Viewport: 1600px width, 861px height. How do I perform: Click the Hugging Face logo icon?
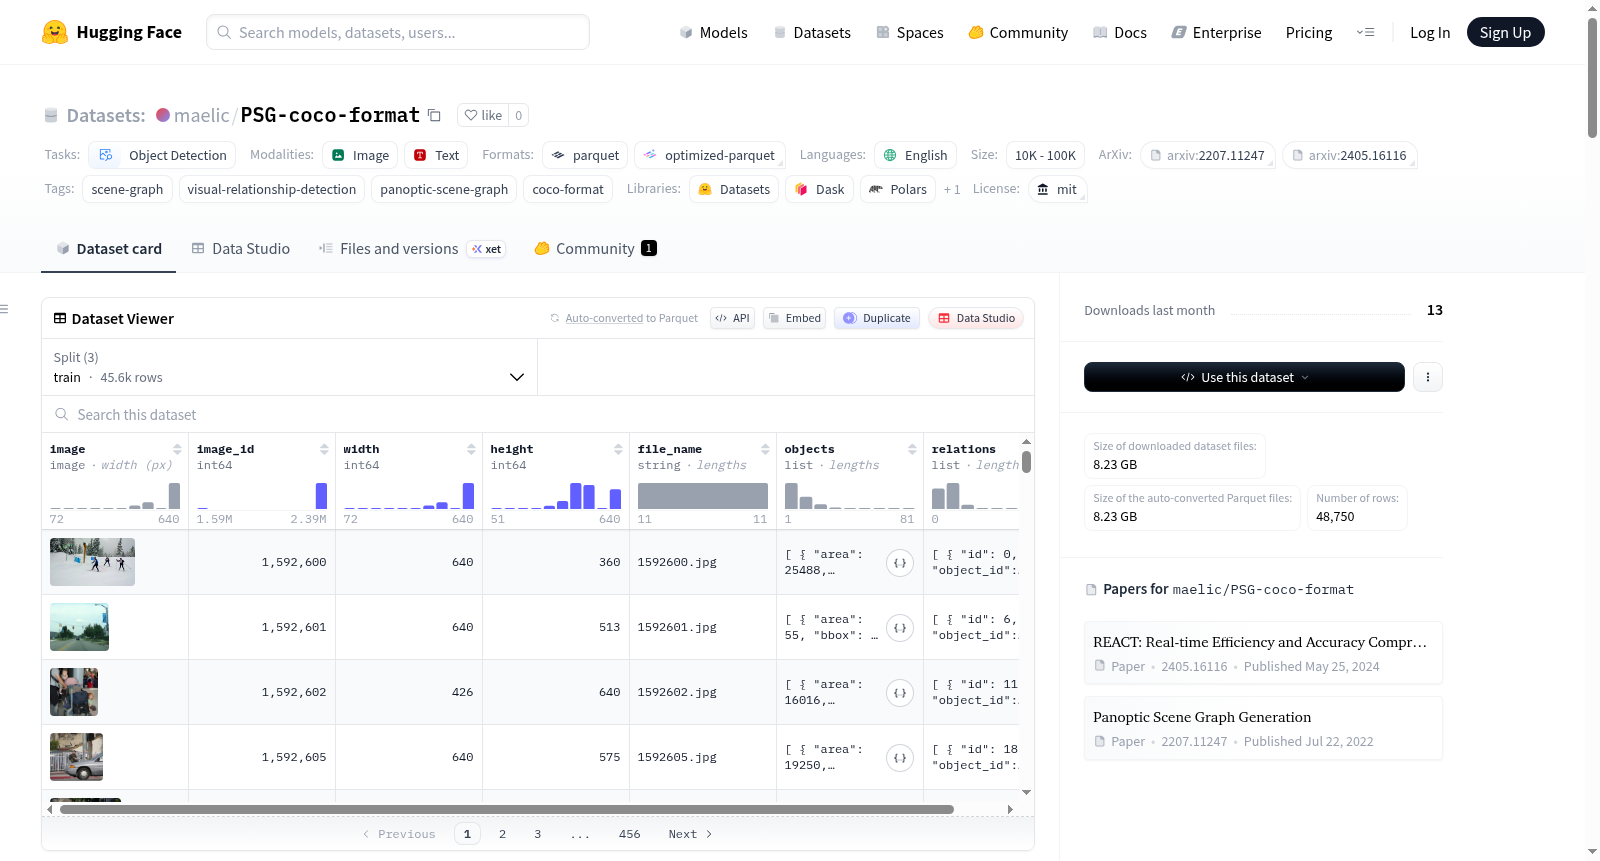[55, 32]
